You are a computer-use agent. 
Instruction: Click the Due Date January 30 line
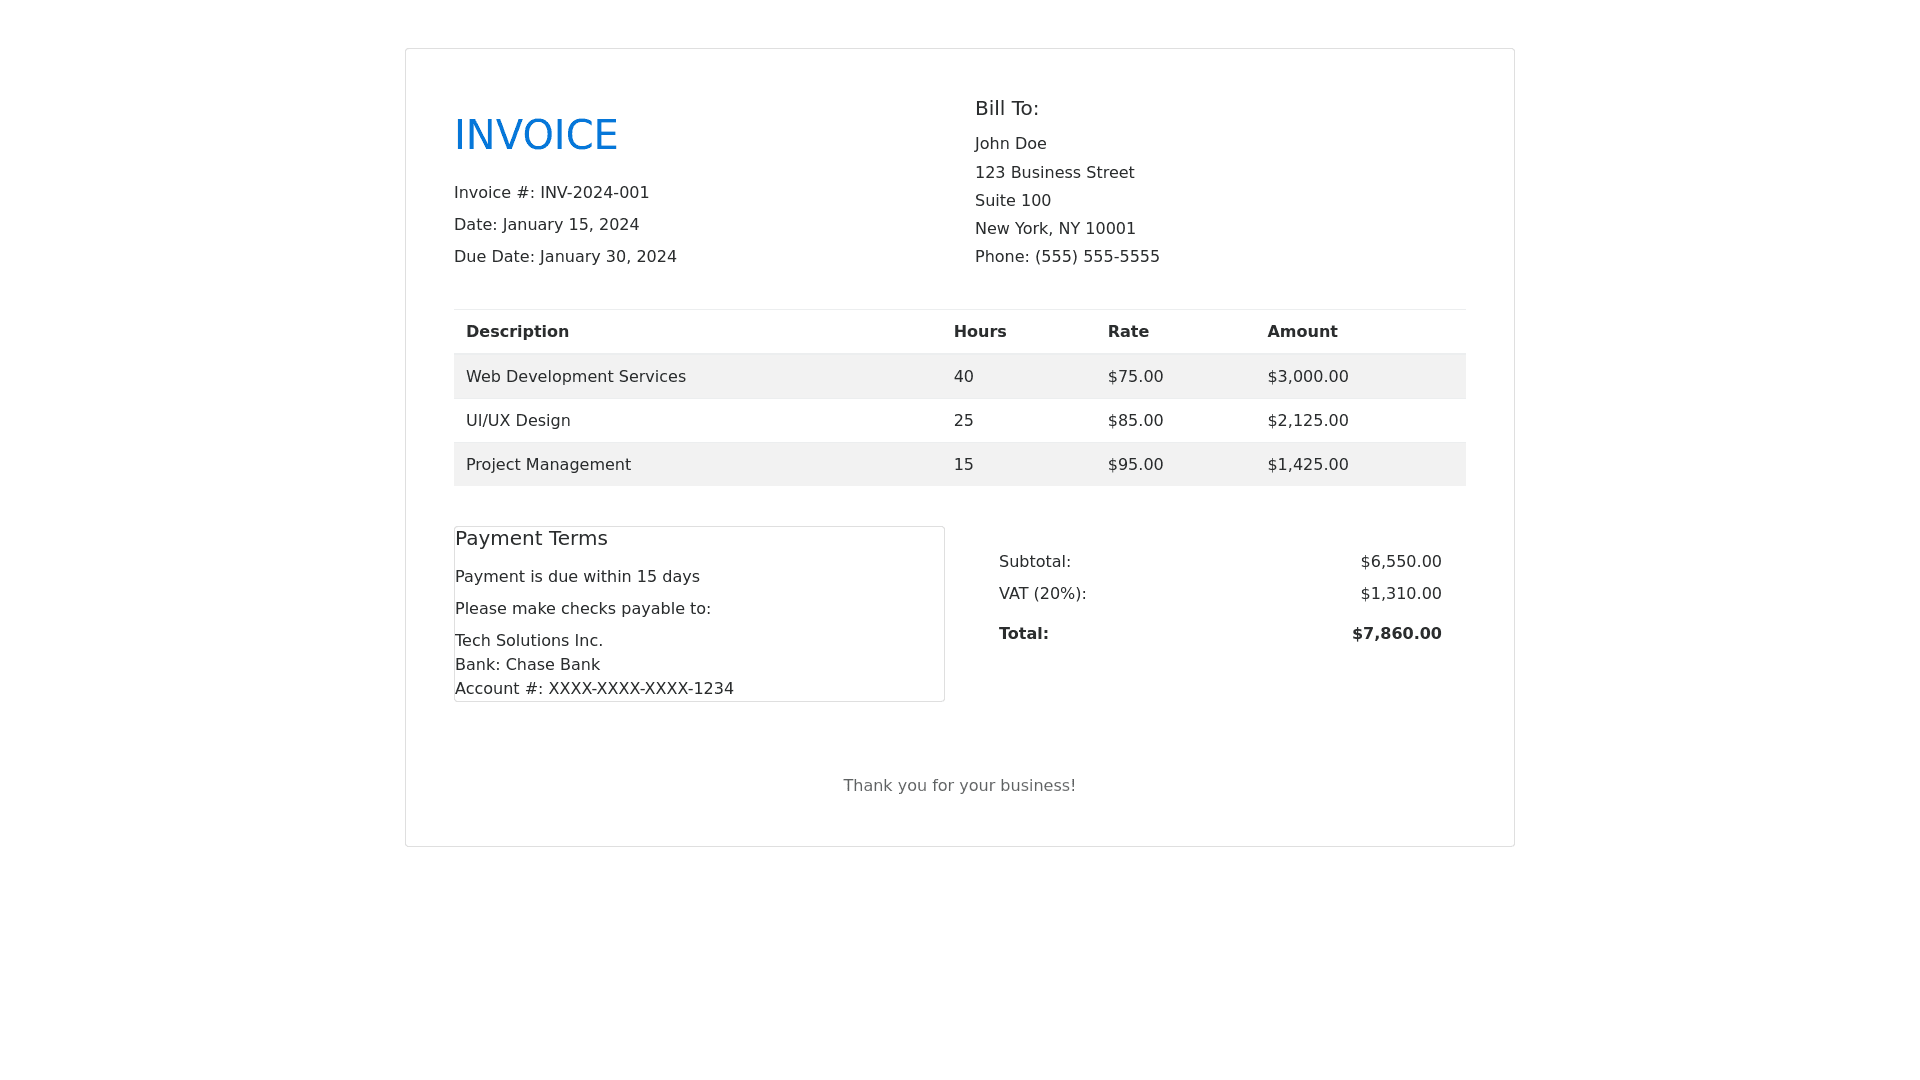tap(565, 257)
